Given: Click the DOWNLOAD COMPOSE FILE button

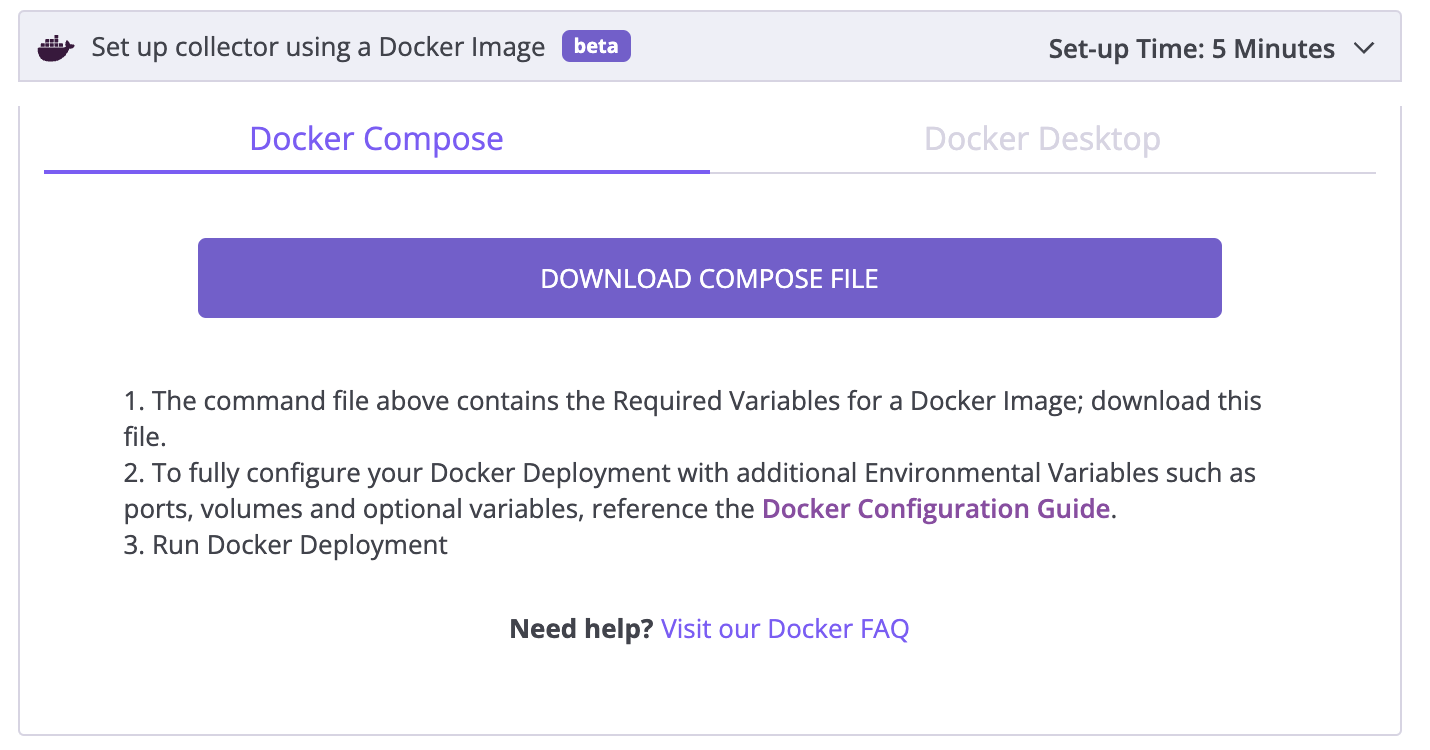Looking at the screenshot, I should click(709, 278).
